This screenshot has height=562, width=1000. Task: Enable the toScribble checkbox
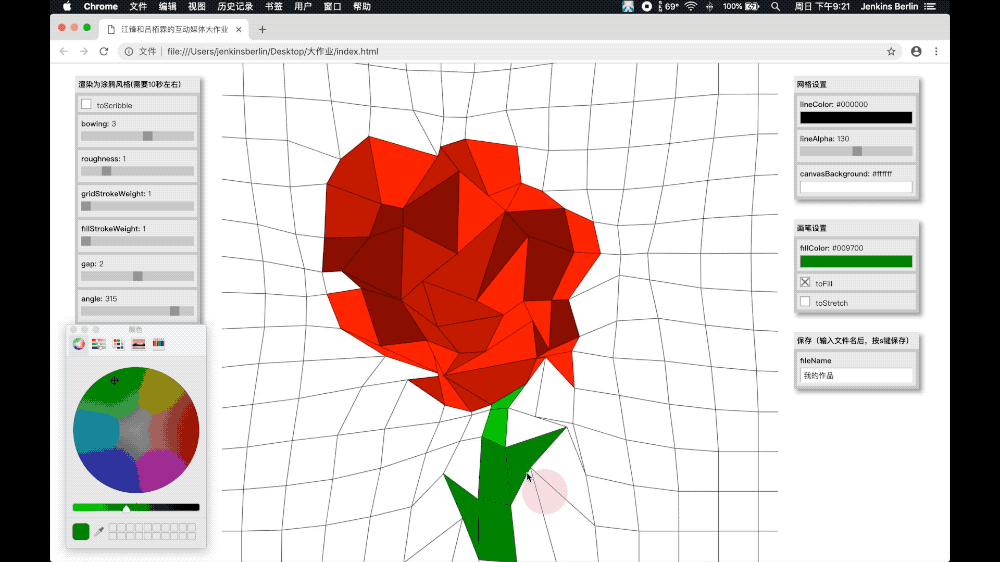coord(86,104)
